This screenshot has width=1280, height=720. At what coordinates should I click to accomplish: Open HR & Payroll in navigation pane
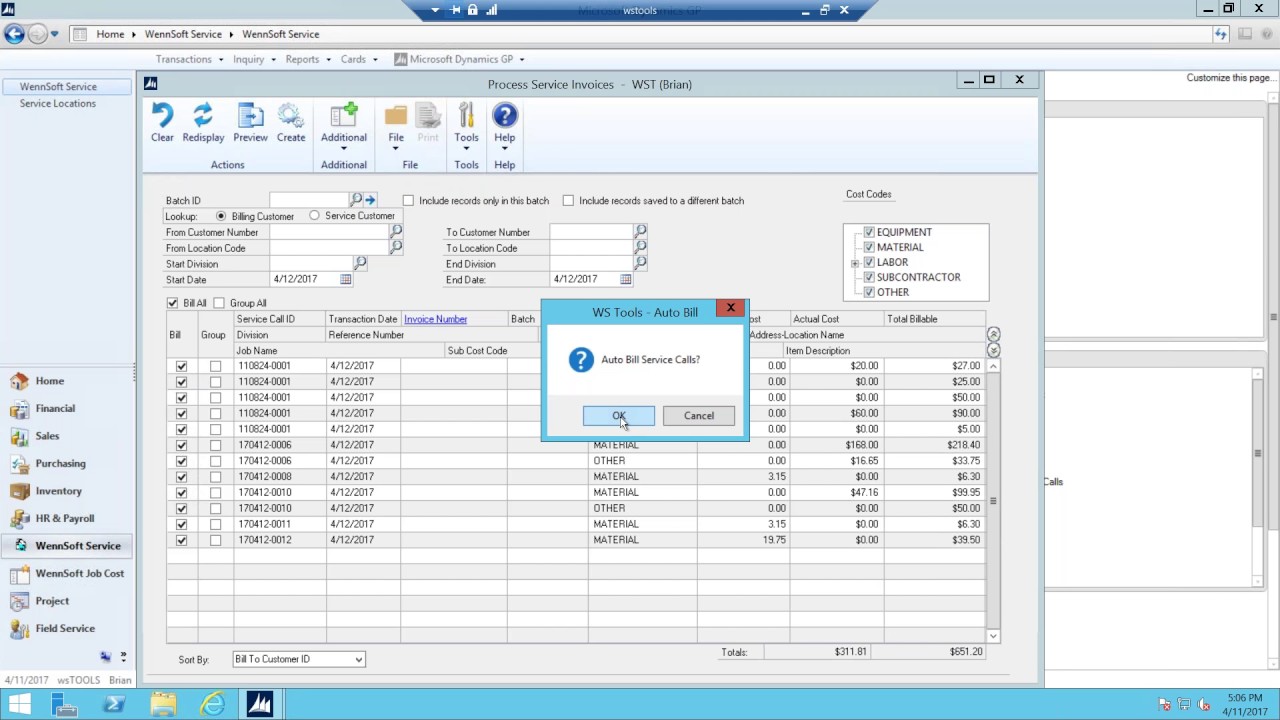pyautogui.click(x=64, y=518)
